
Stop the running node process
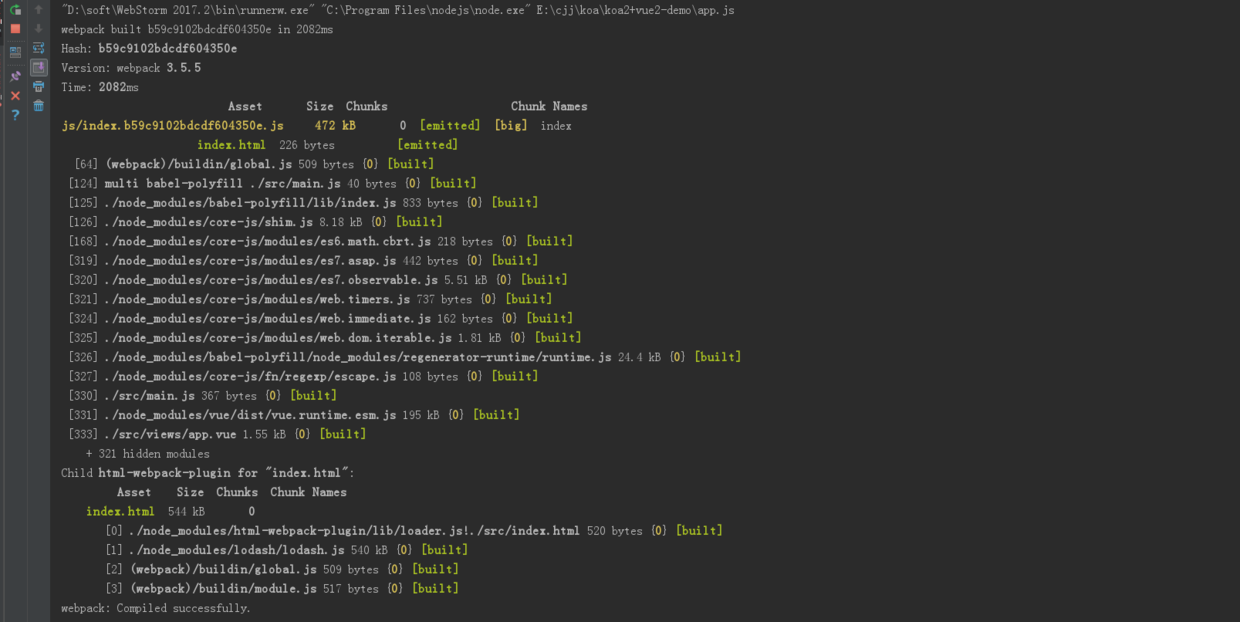click(x=15, y=29)
